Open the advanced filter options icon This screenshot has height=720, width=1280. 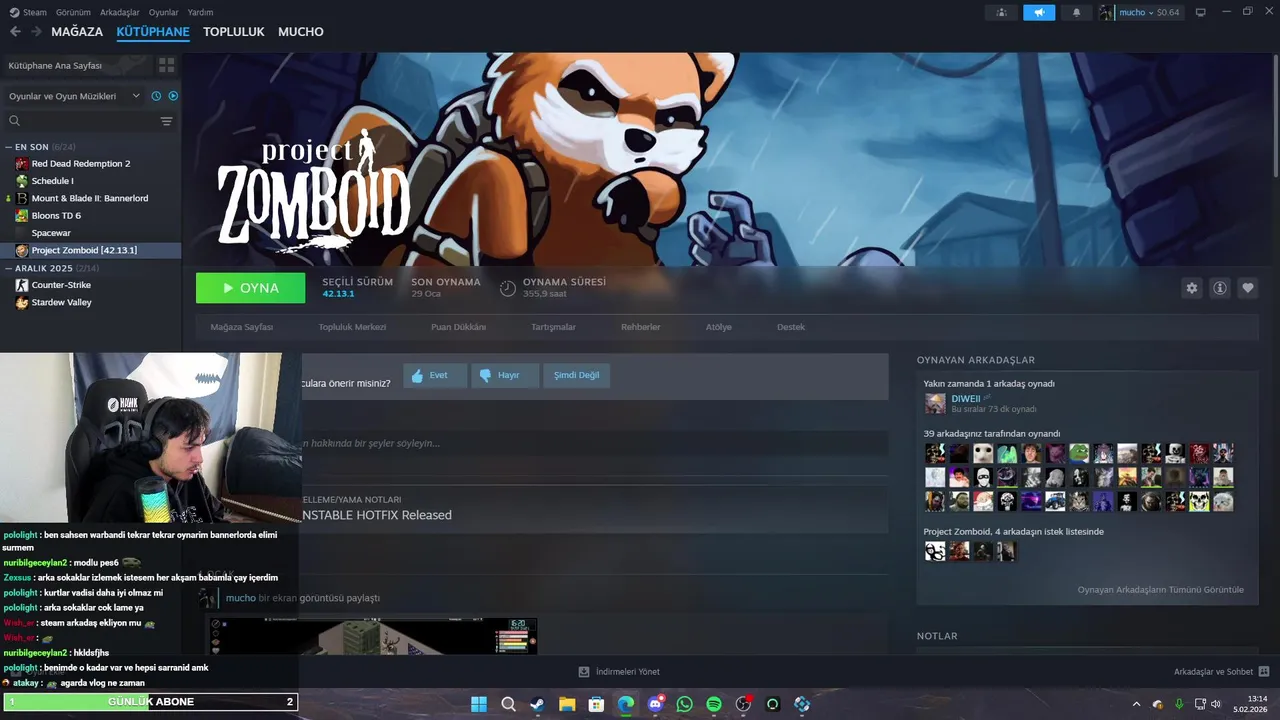point(166,121)
